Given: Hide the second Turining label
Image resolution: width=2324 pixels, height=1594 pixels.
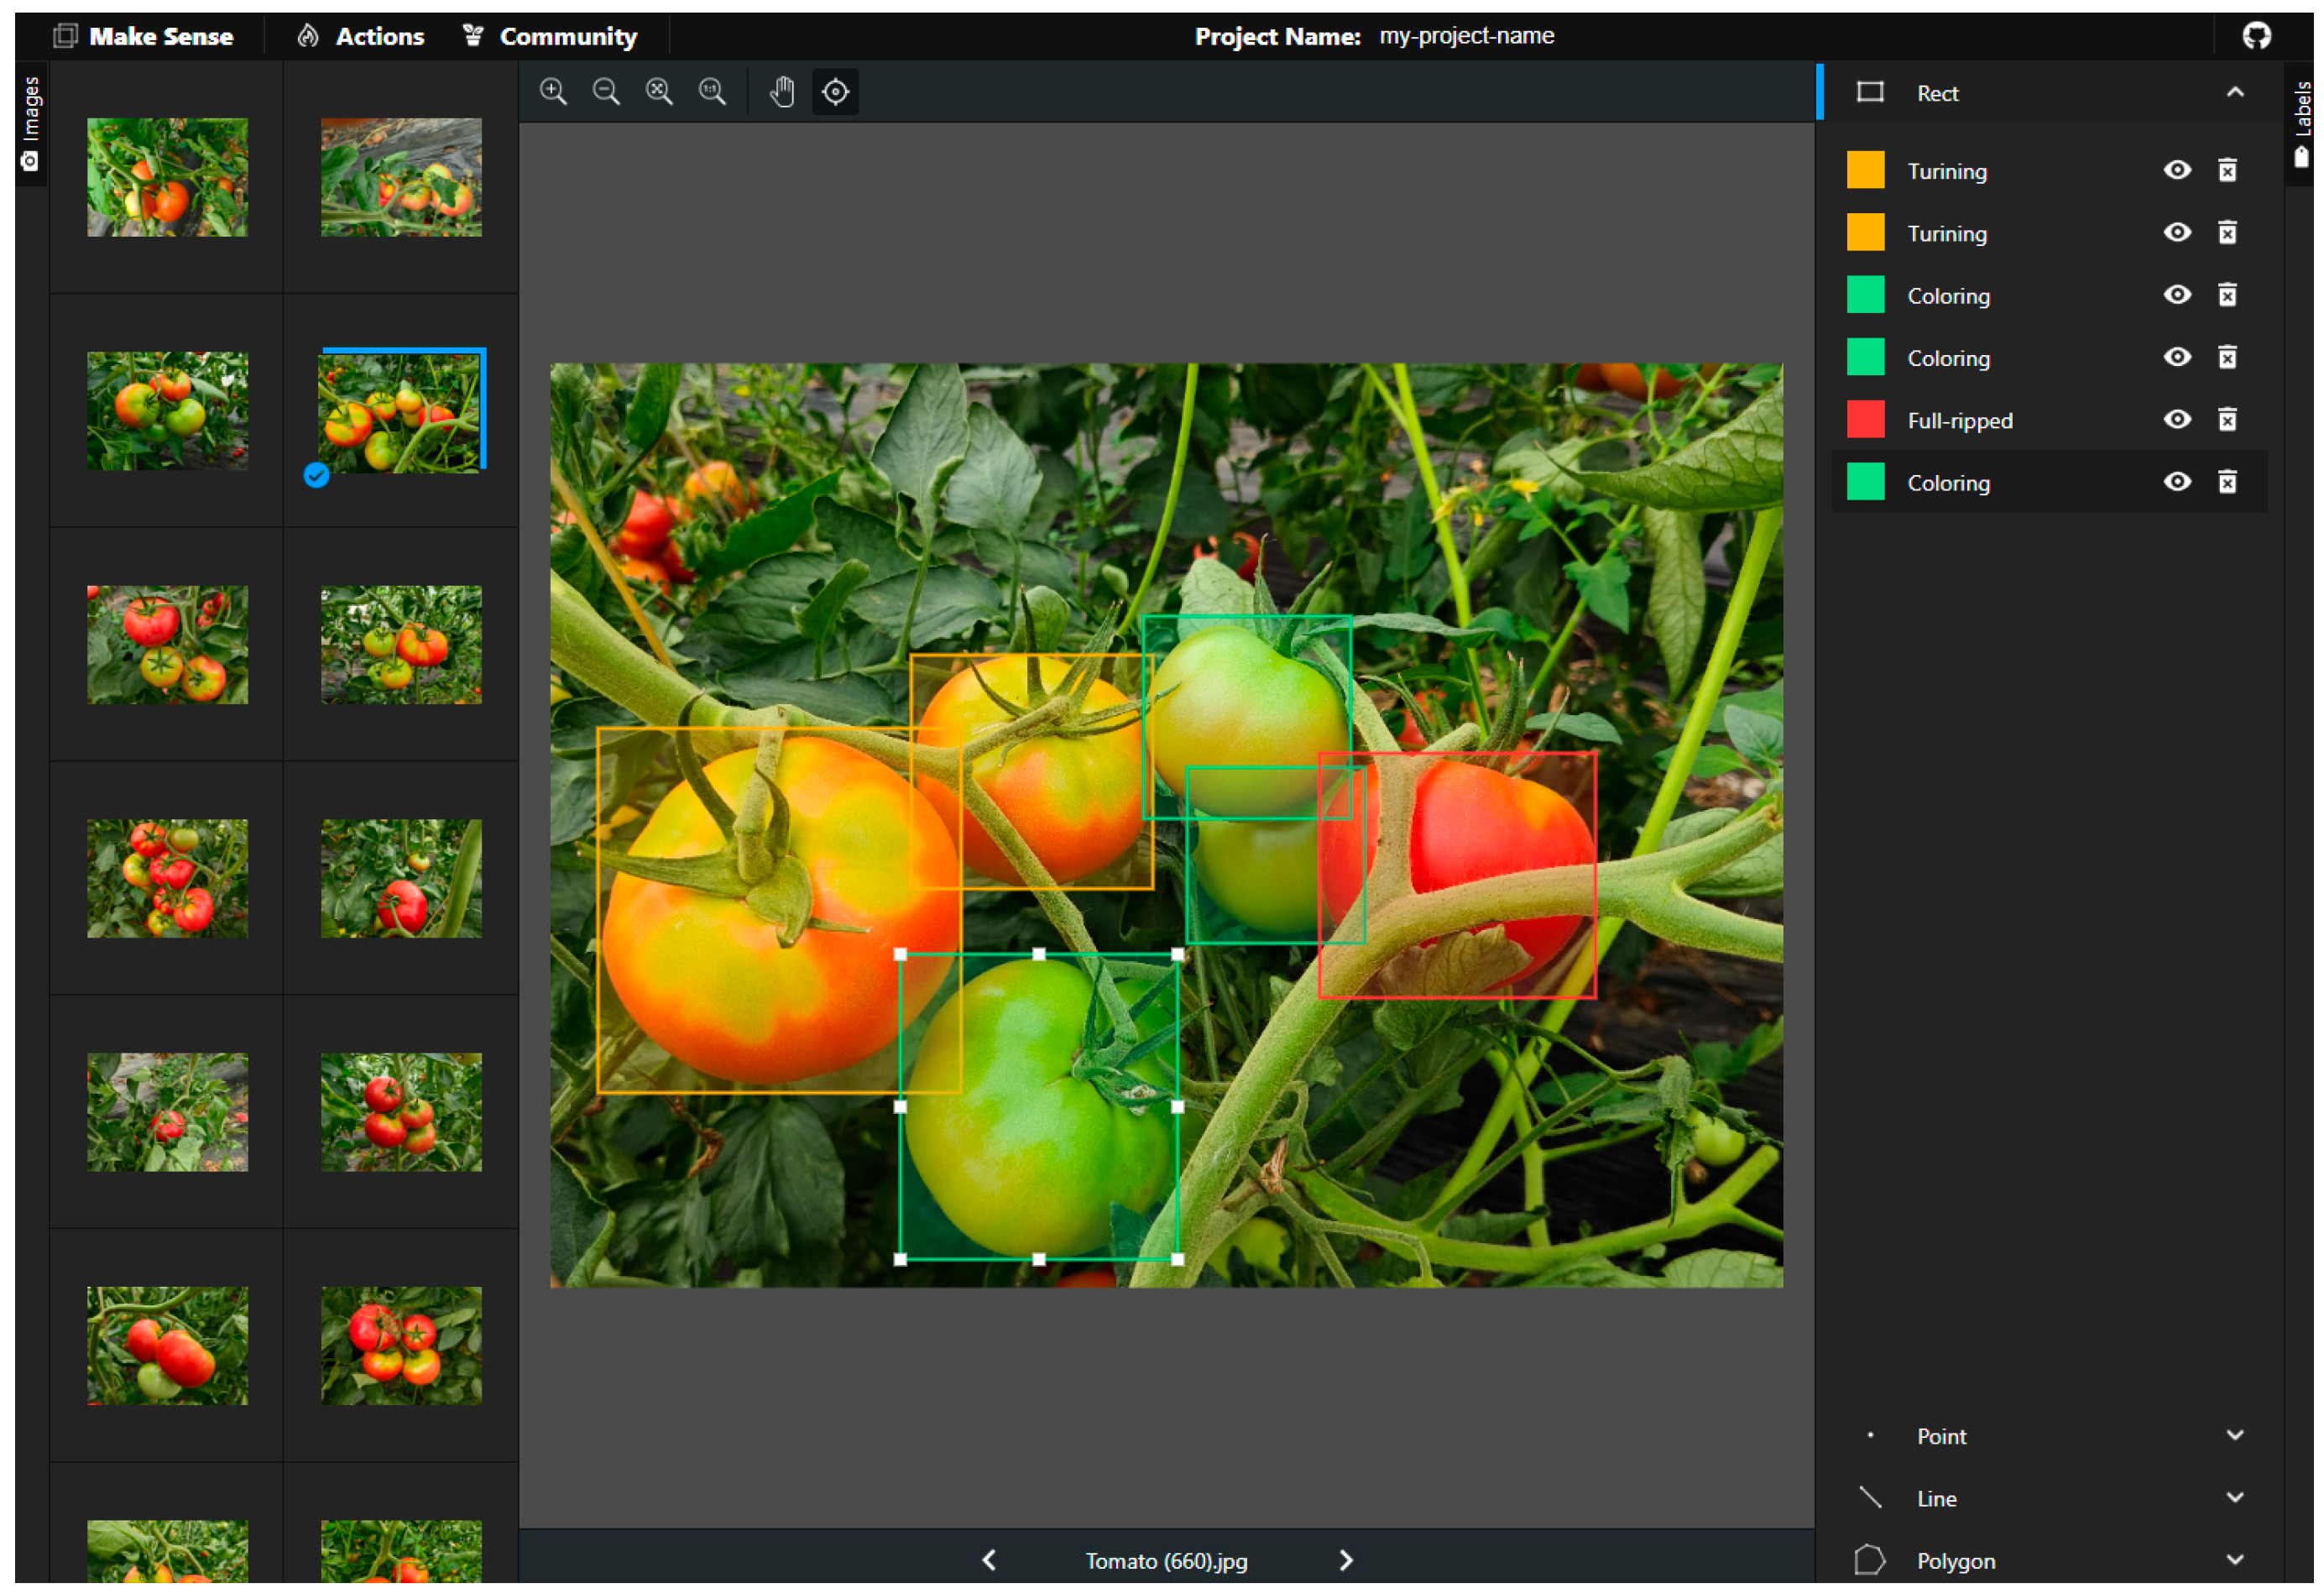Looking at the screenshot, I should point(2177,233).
